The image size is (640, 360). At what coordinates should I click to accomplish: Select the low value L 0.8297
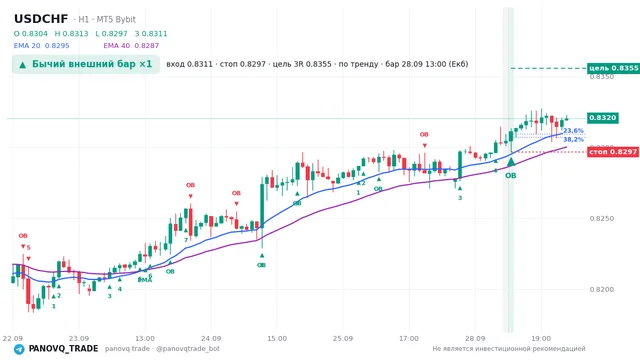click(x=111, y=34)
